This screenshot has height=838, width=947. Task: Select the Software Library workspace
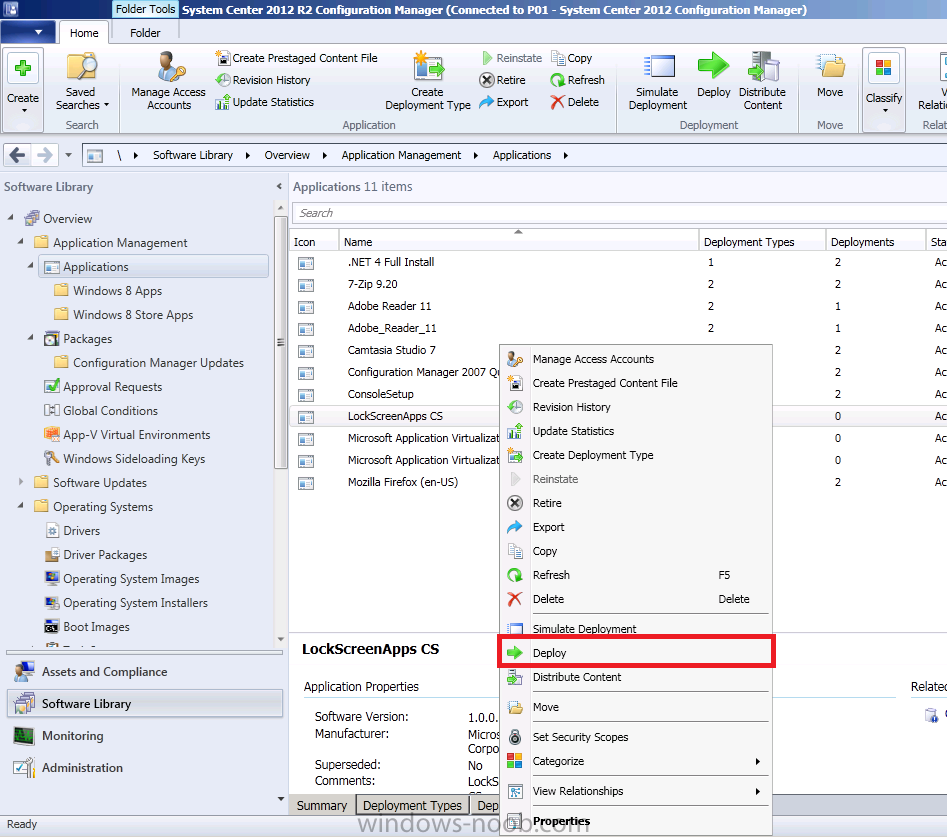(x=145, y=703)
